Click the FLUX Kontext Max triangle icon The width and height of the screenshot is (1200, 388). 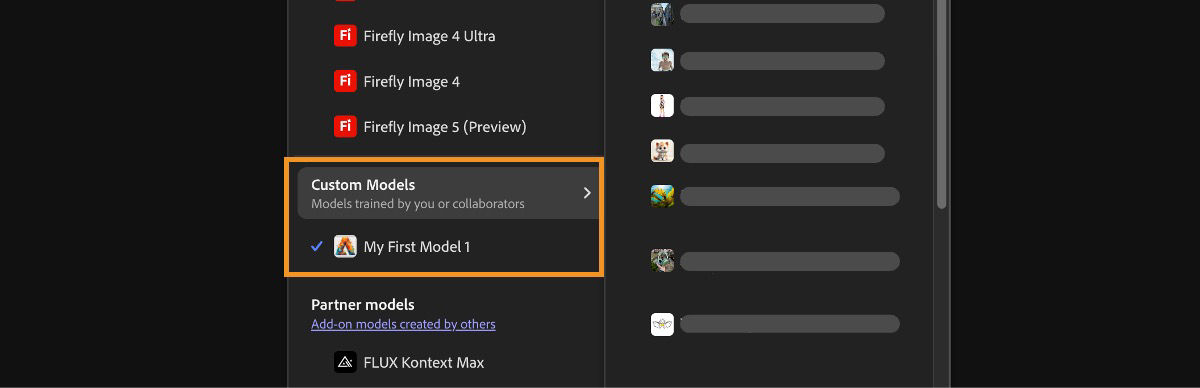pos(345,362)
